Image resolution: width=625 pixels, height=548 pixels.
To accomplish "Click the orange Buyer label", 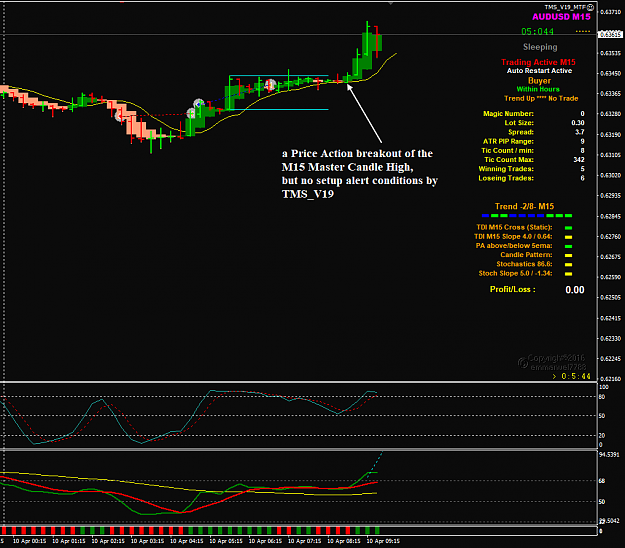I will tap(539, 81).
